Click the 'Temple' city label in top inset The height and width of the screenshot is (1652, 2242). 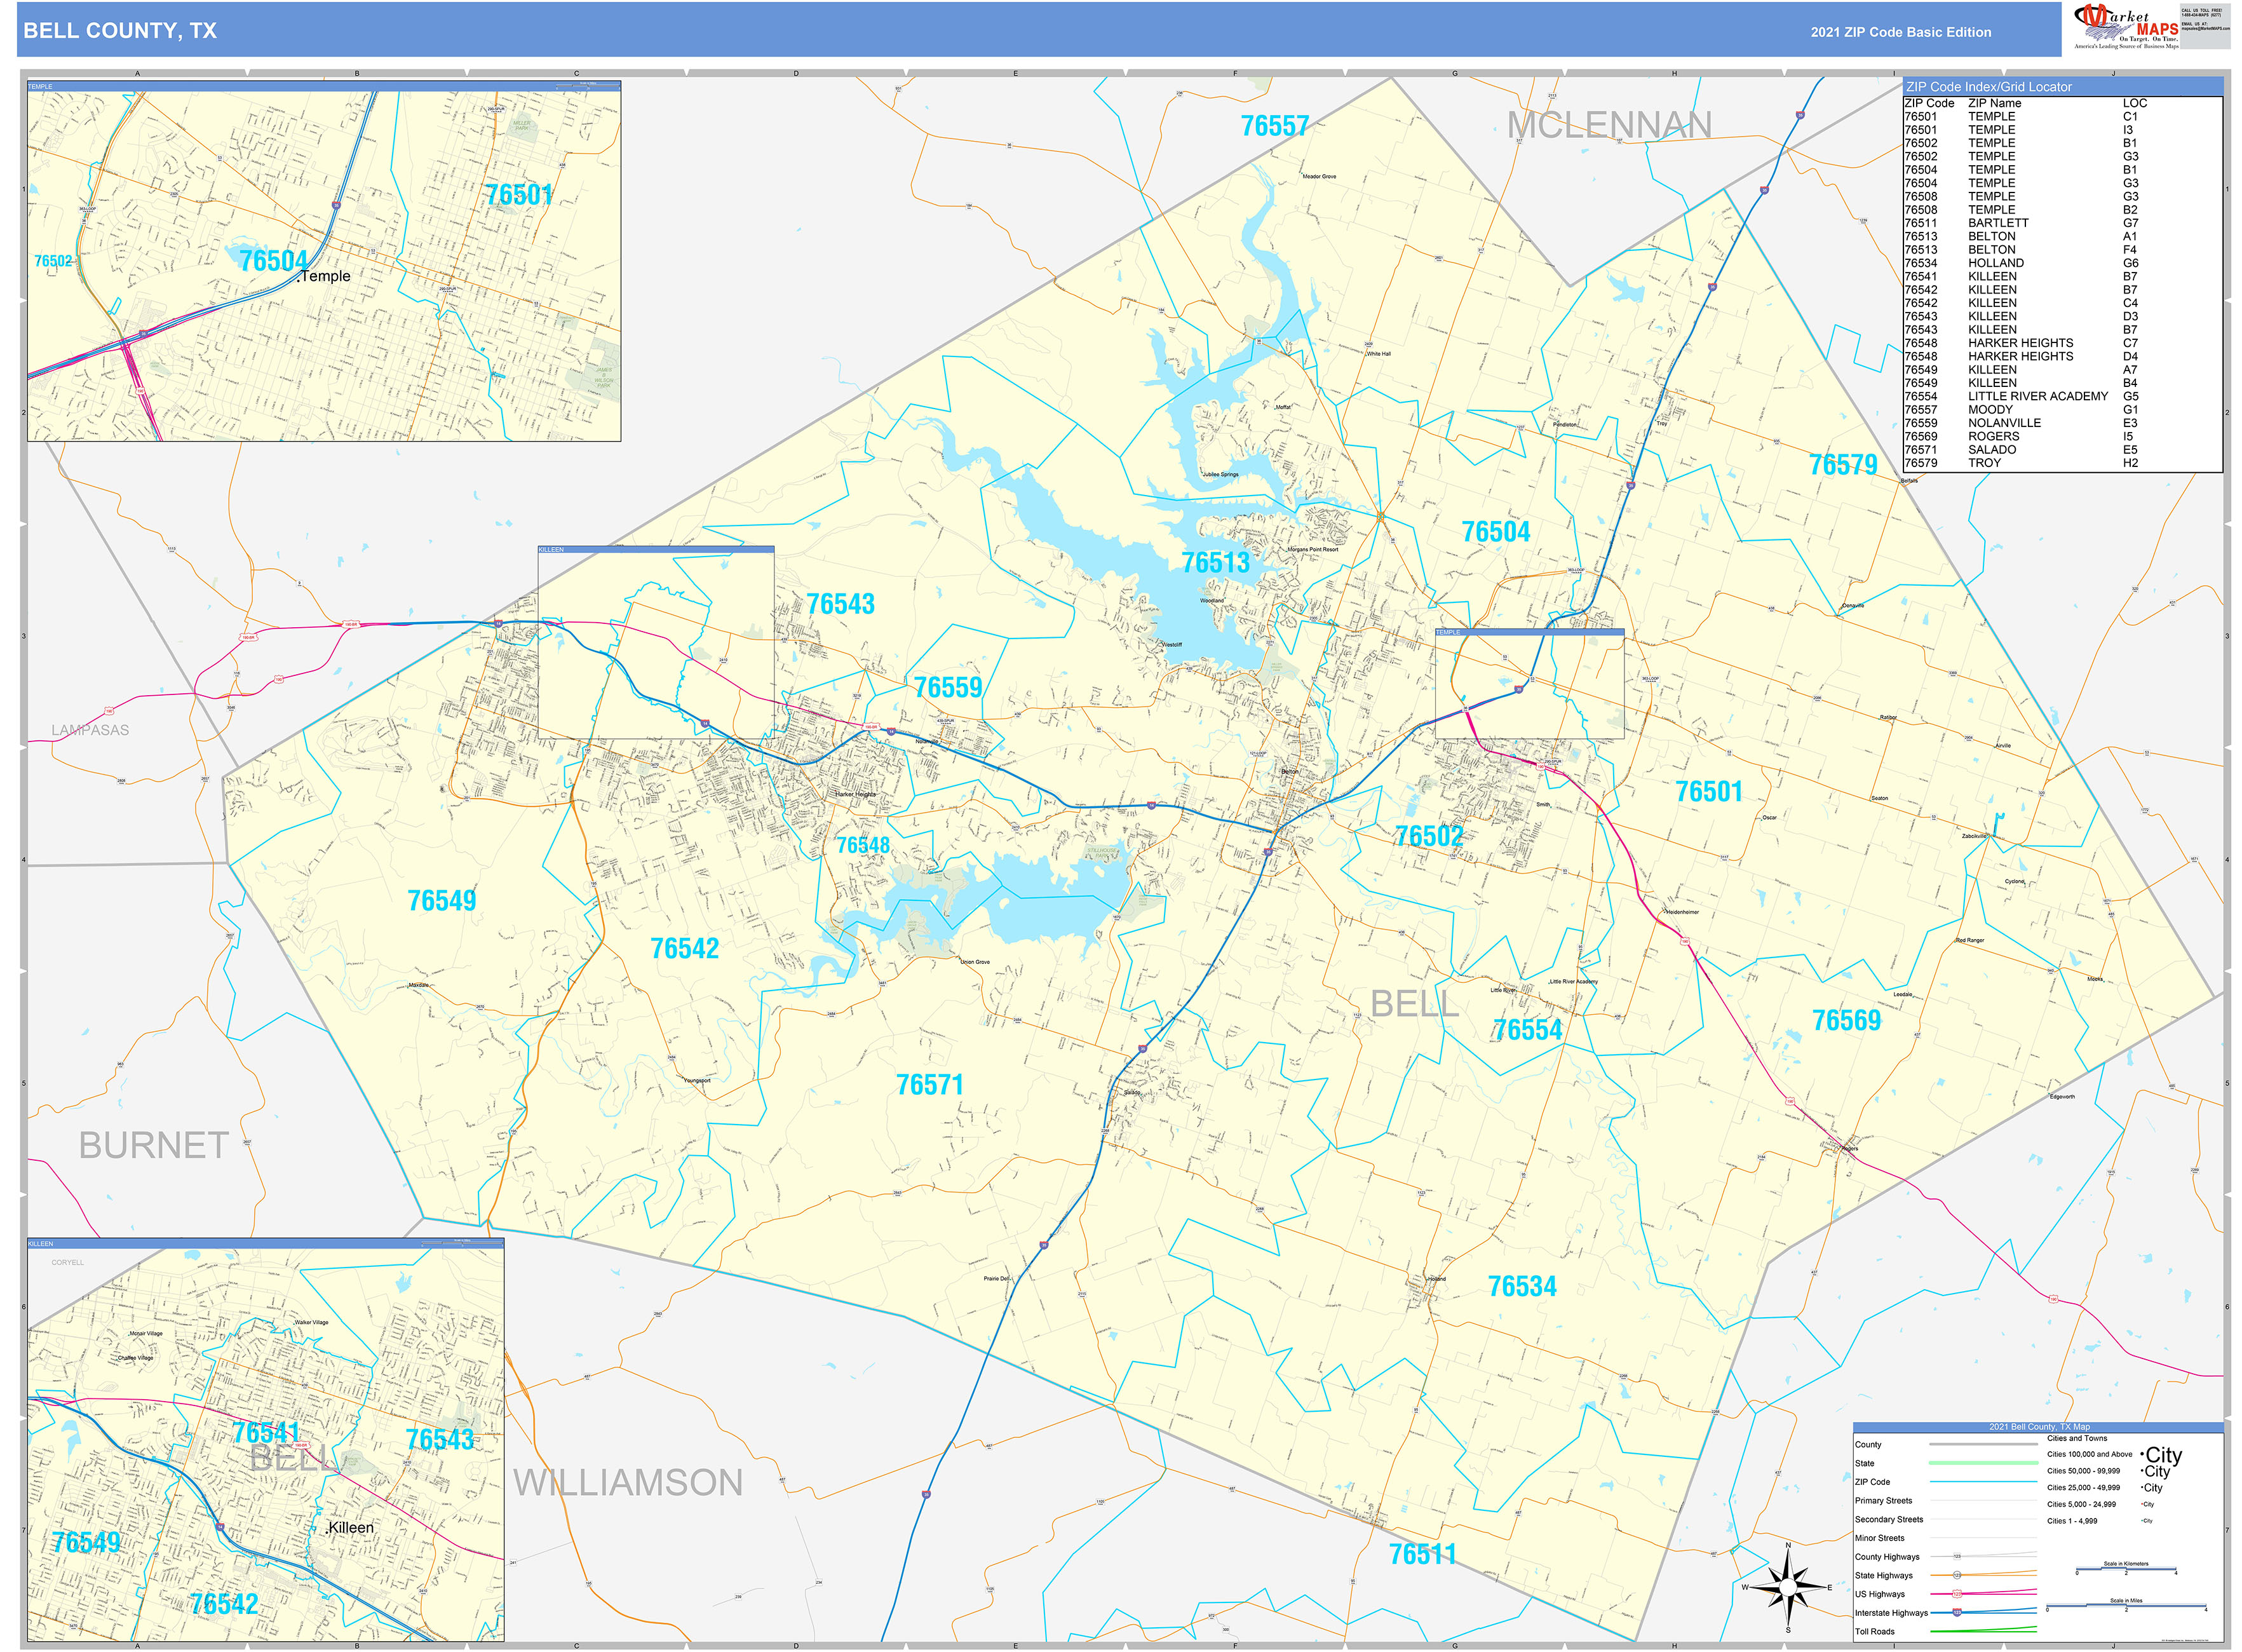[325, 276]
